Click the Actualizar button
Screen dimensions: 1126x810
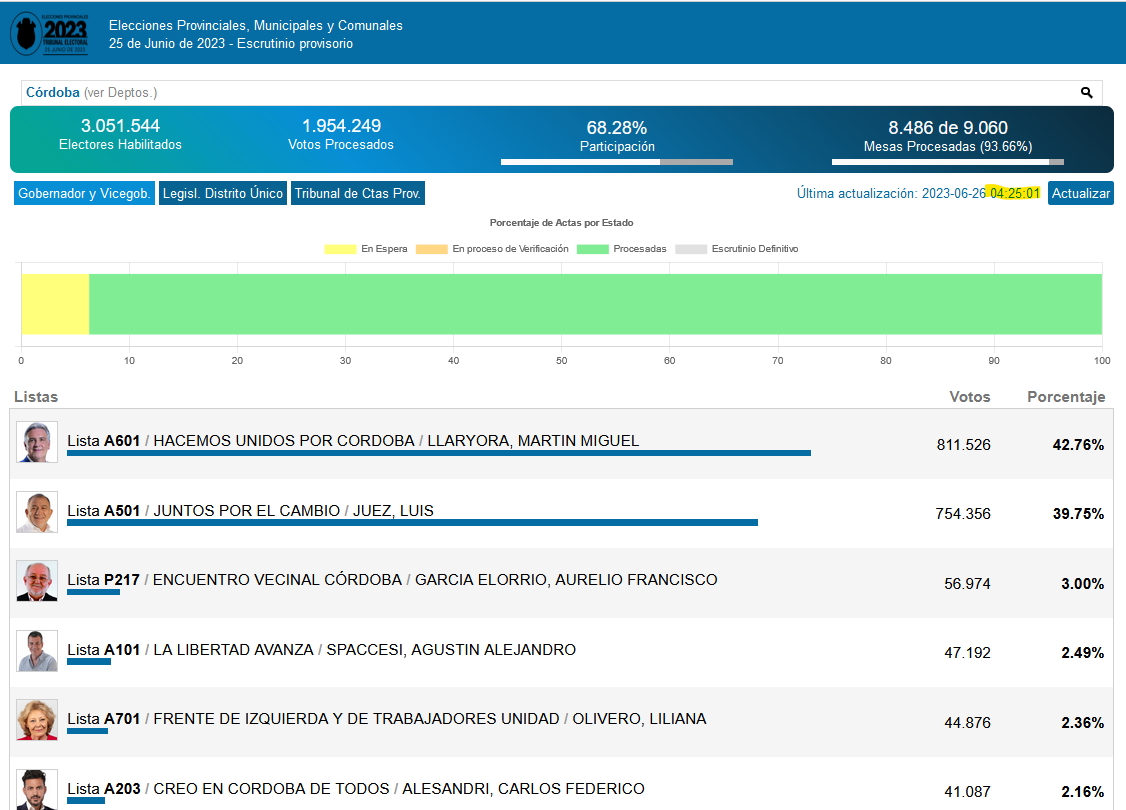pyautogui.click(x=1080, y=193)
